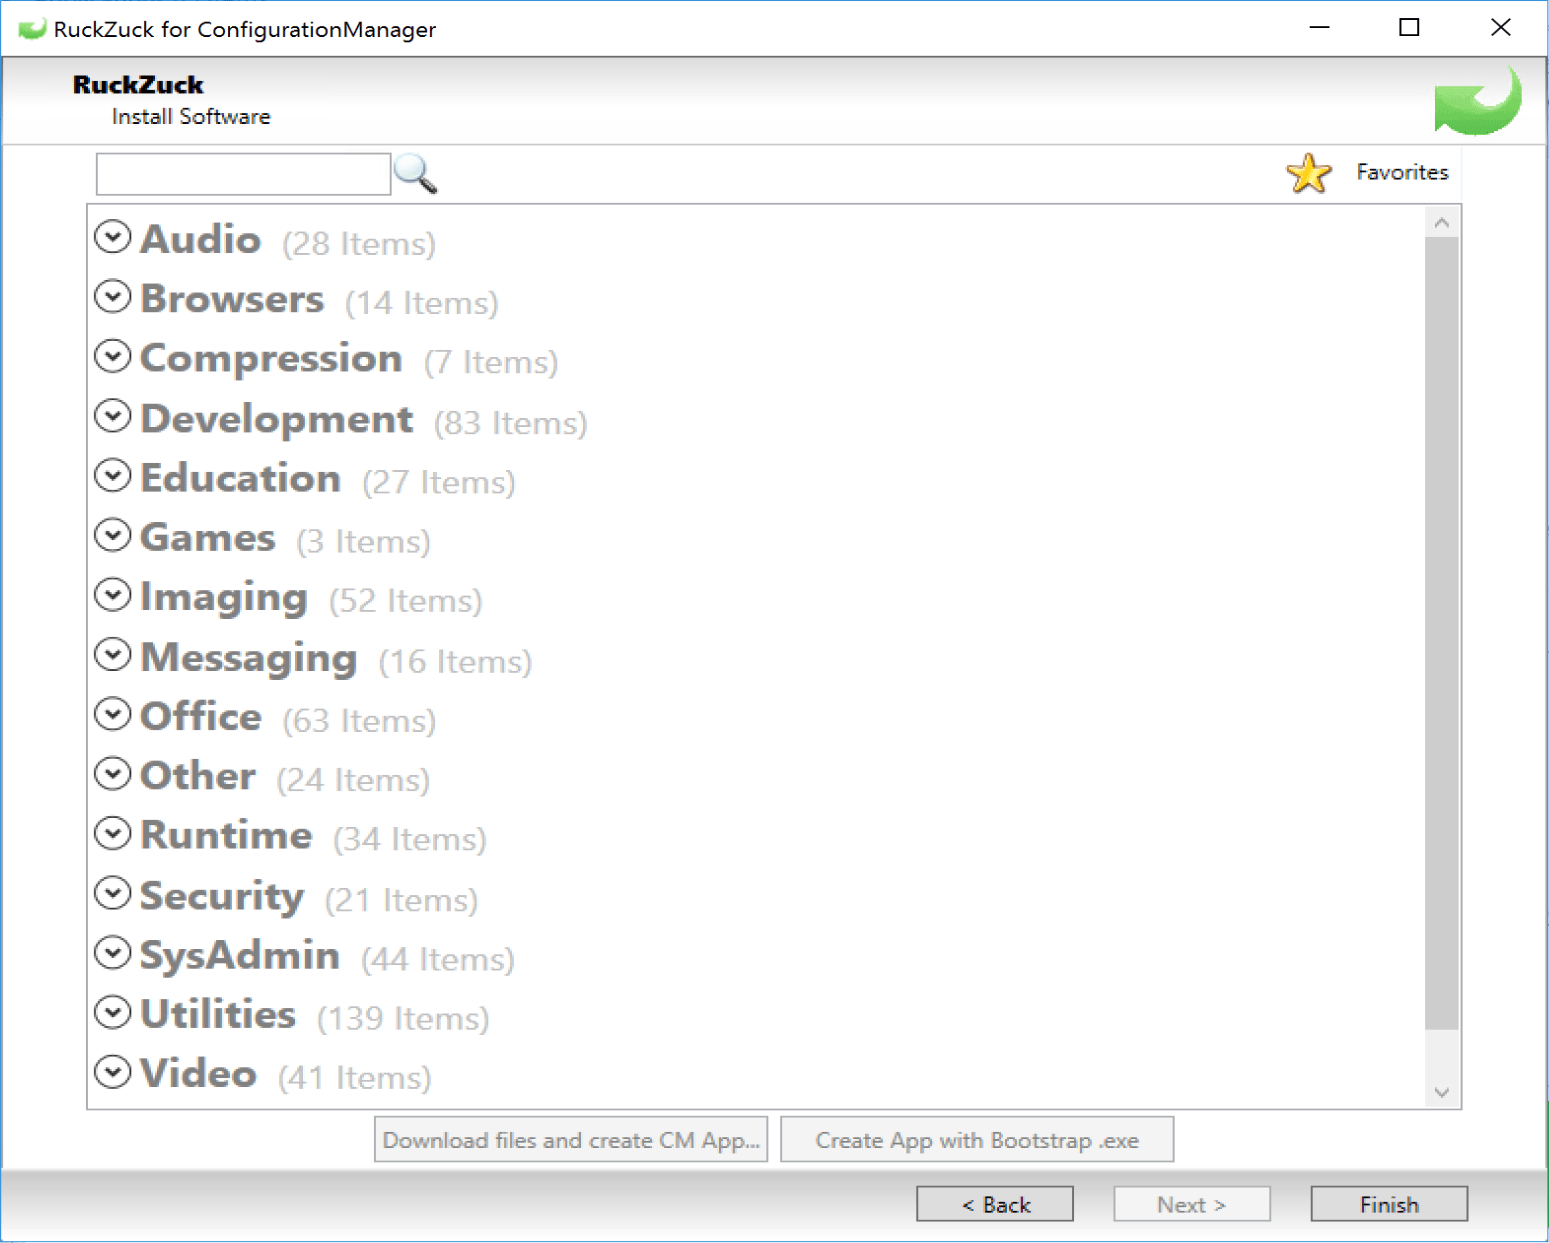Viewport: 1549px width, 1243px height.
Task: Expand the Games group arrow
Action: click(113, 535)
